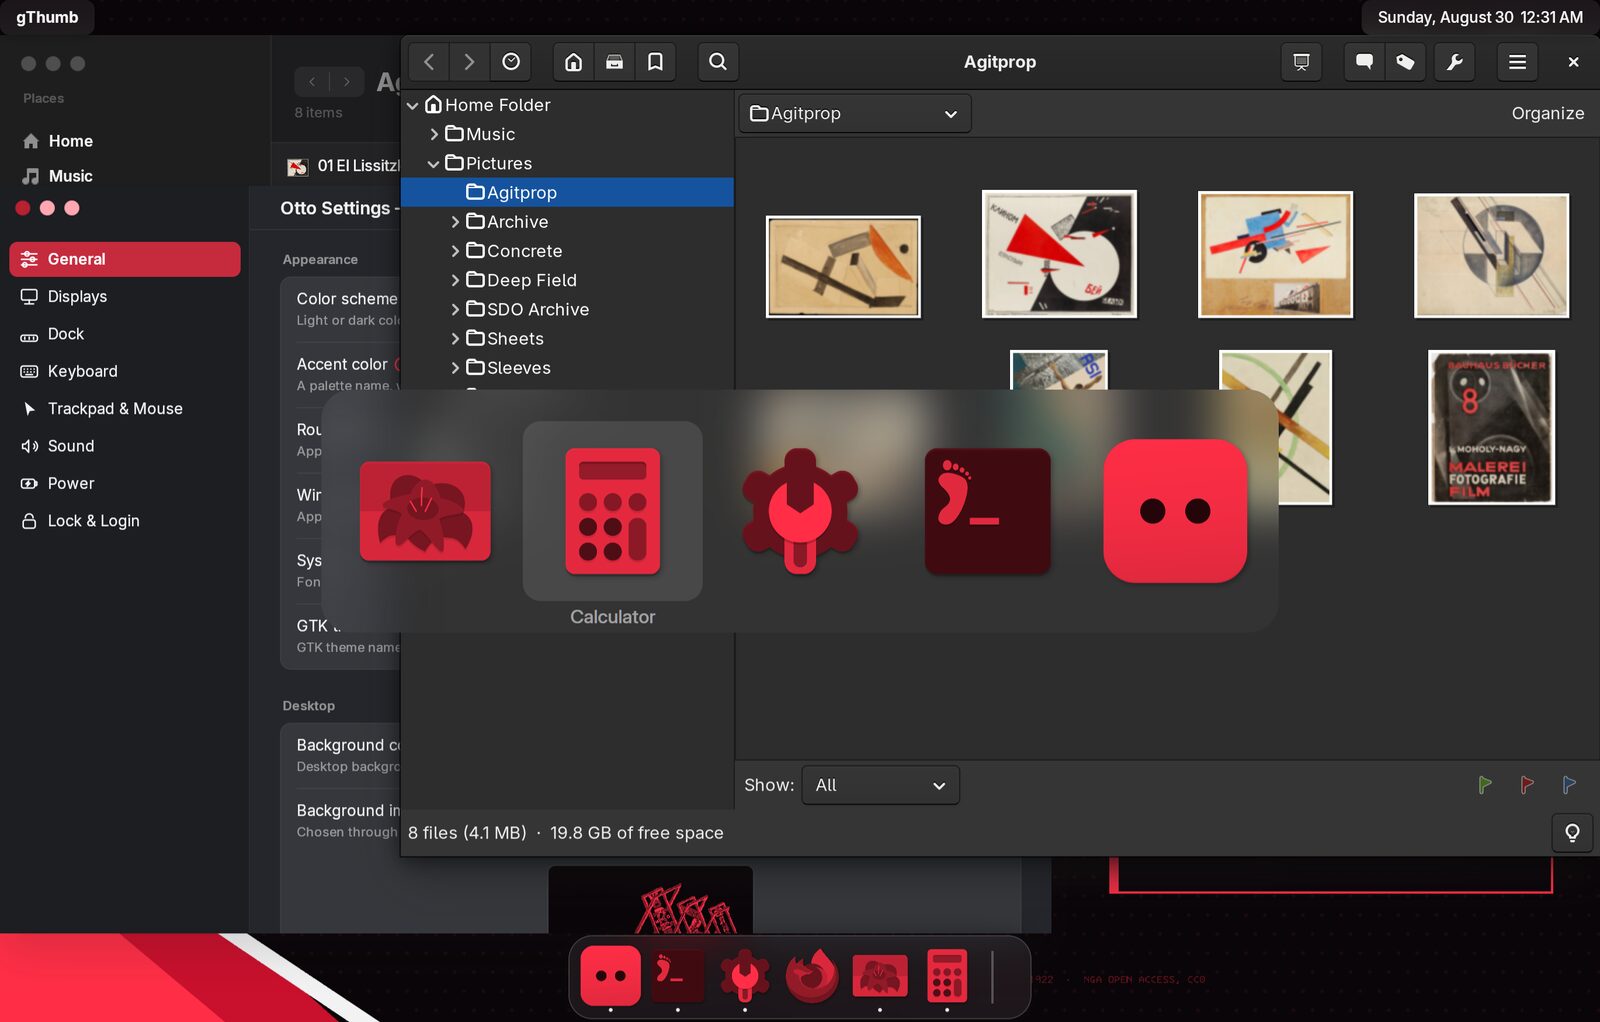Image resolution: width=1600 pixels, height=1022 pixels.
Task: Open Displays in Otto Settings sidebar
Action: pyautogui.click(x=125, y=296)
